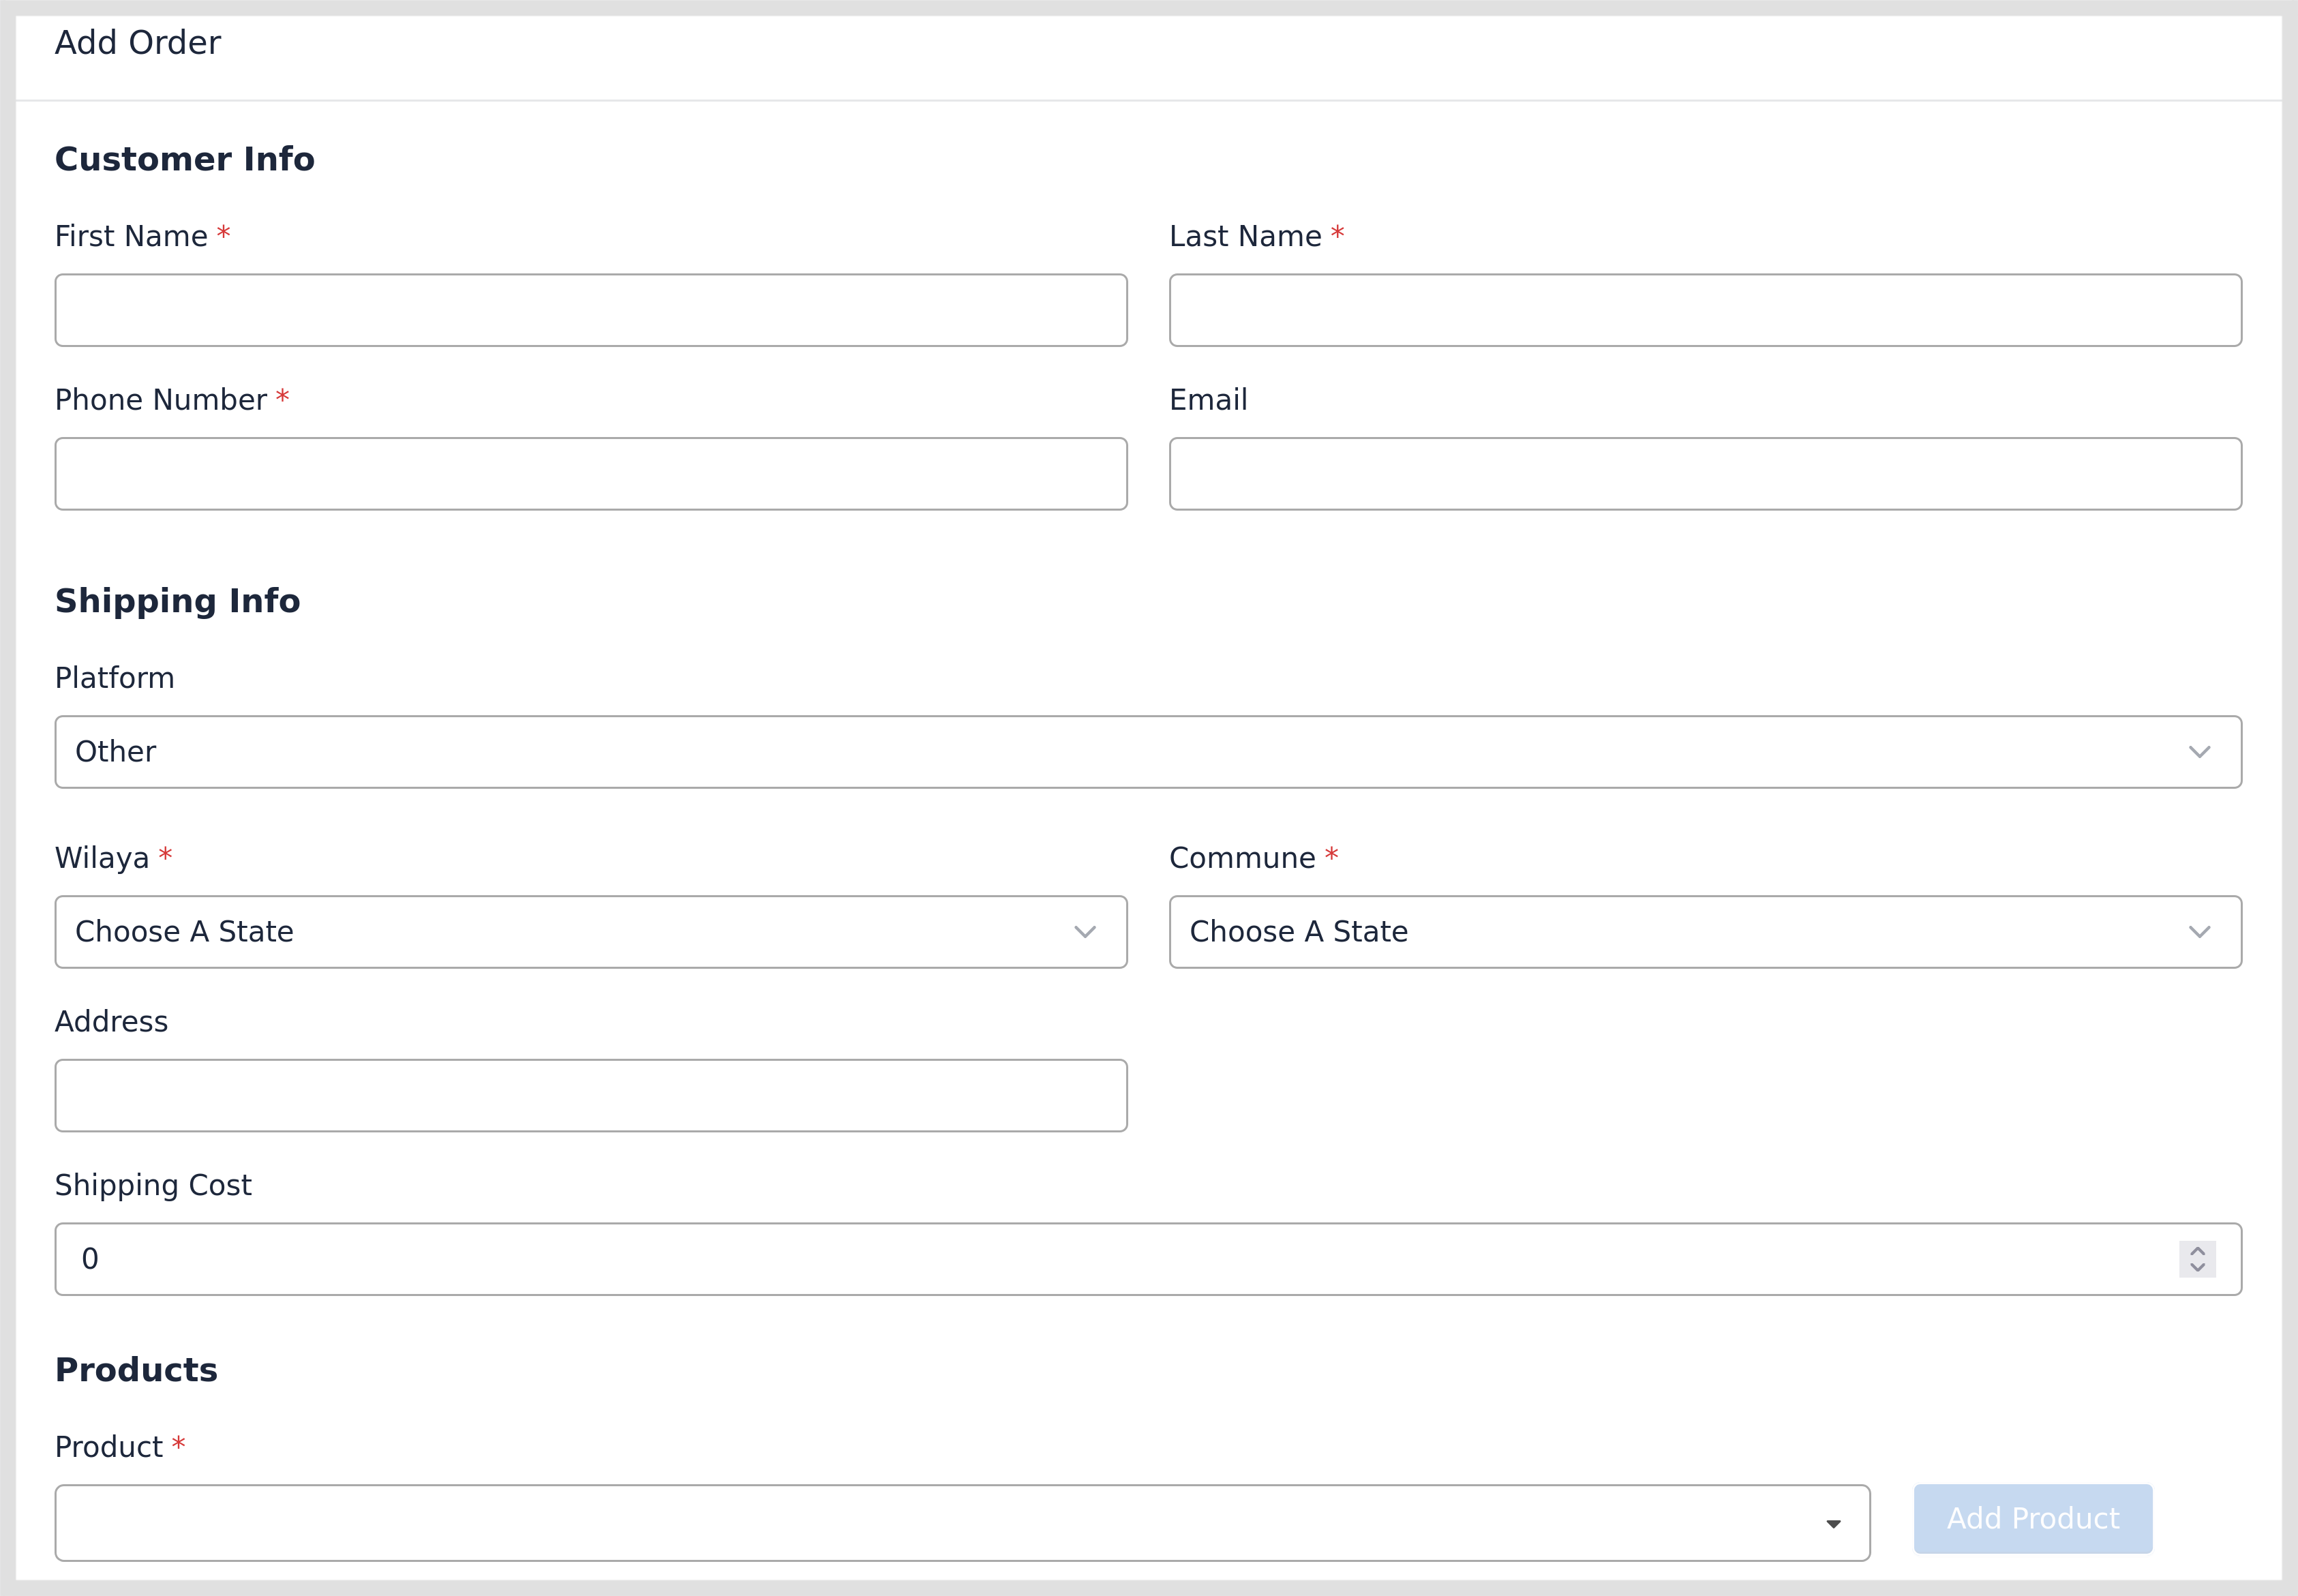This screenshot has height=1596, width=2298.
Task: Decrease Shipping Cost with down arrow
Action: point(2197,1268)
